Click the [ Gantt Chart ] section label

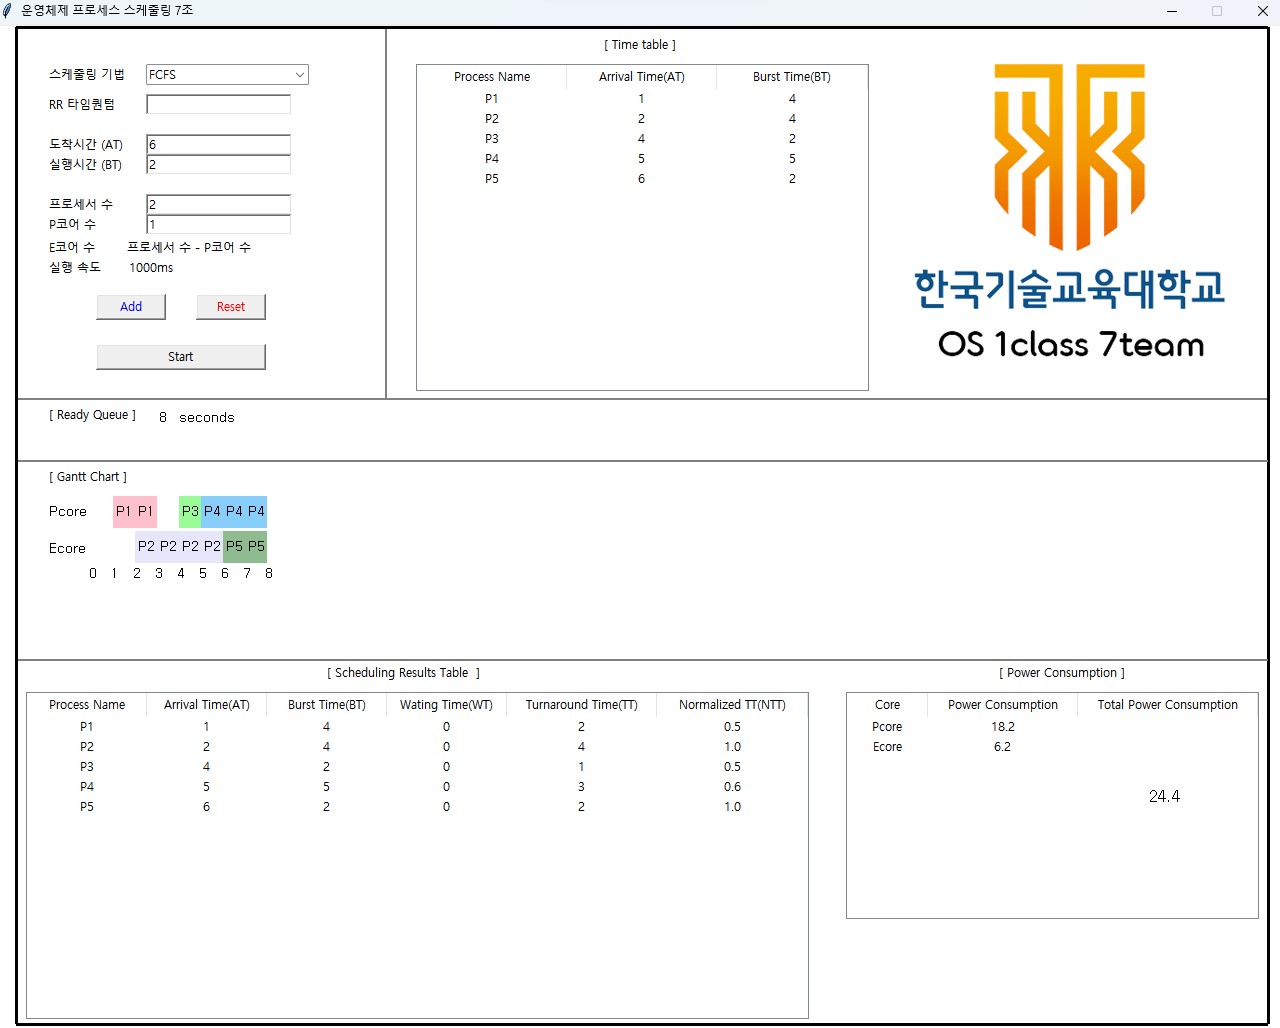[x=88, y=477]
